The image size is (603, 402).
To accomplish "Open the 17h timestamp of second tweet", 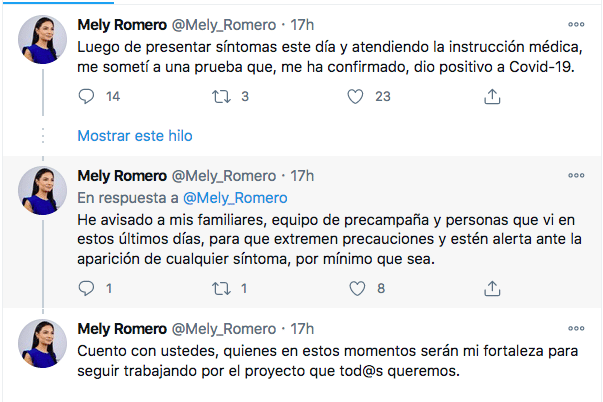I will point(302,176).
